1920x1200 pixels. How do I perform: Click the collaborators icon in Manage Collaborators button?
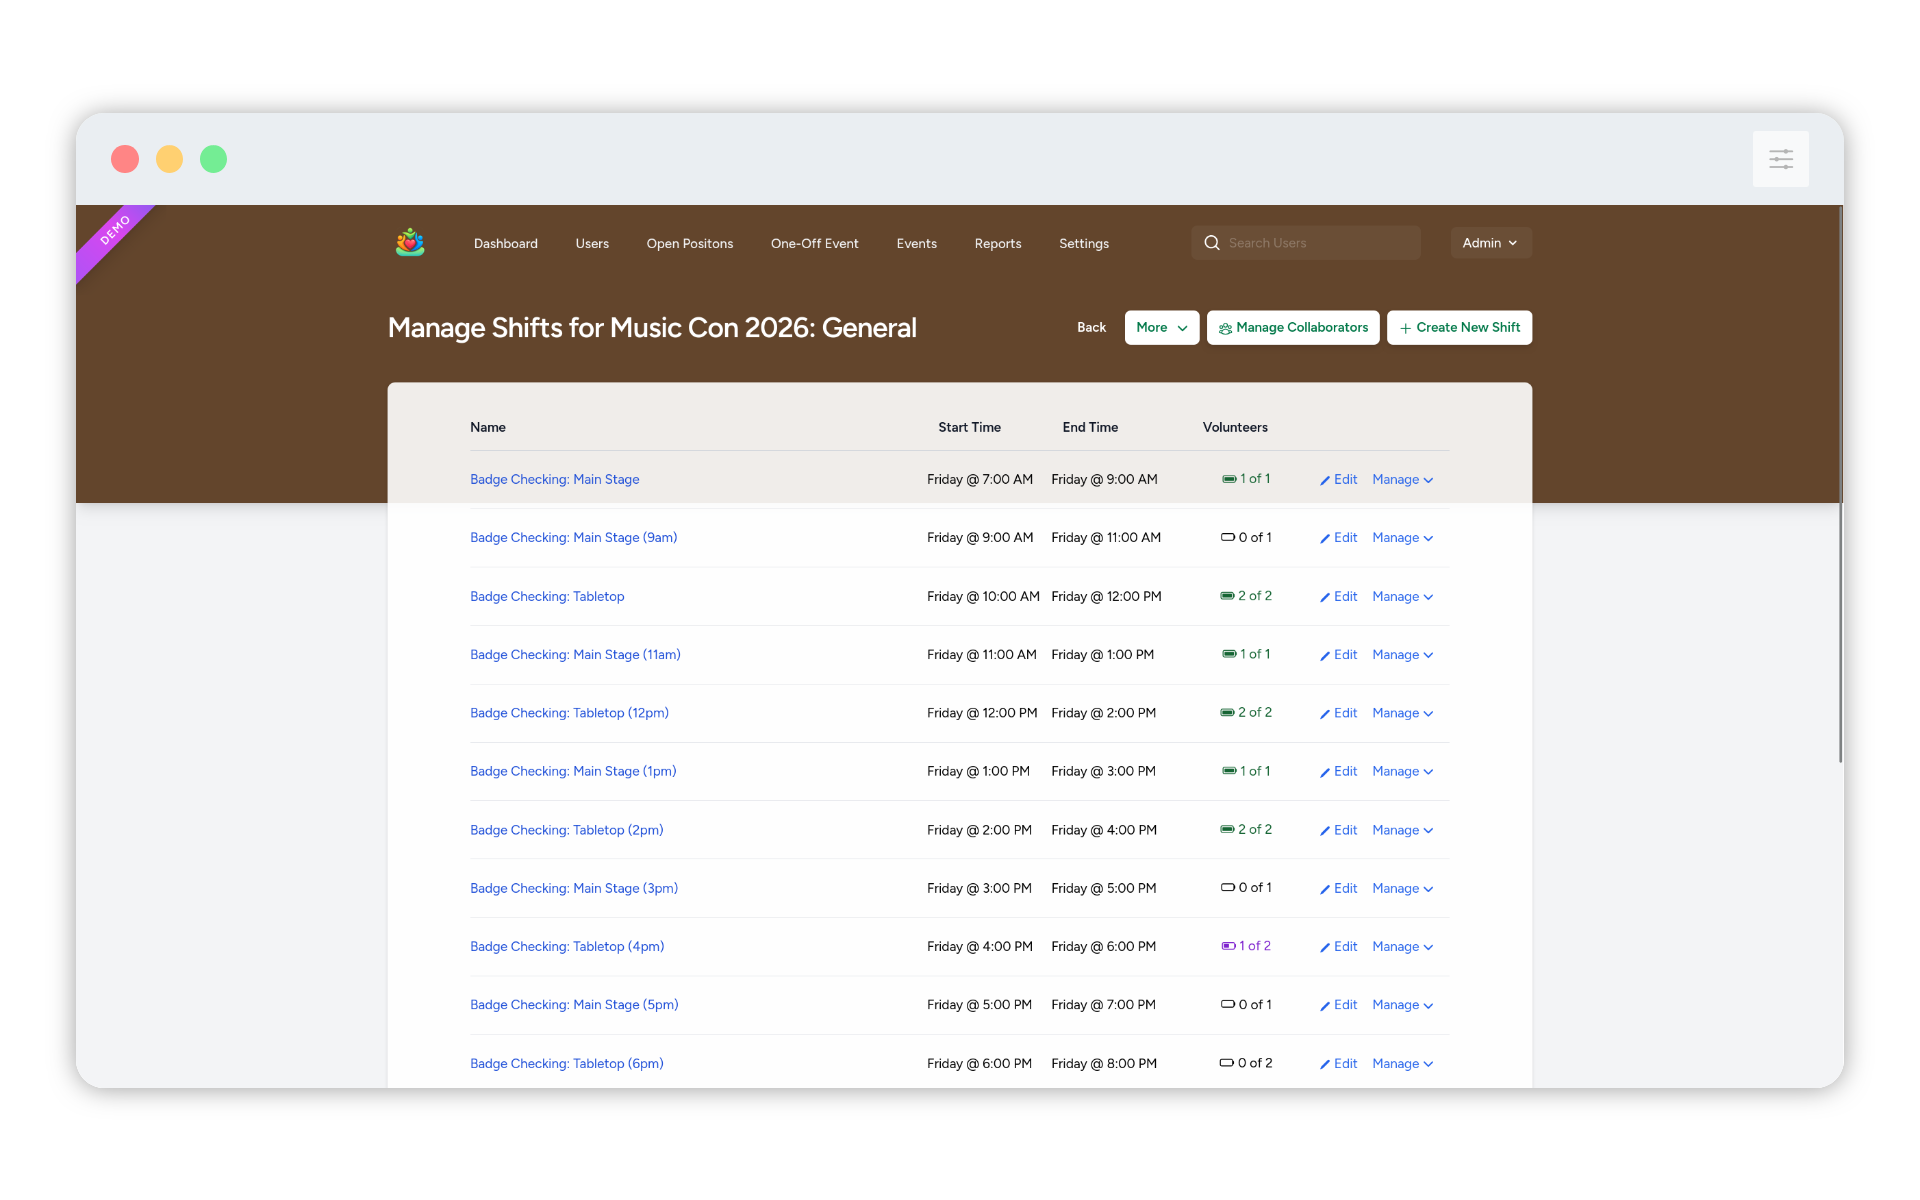click(x=1225, y=328)
